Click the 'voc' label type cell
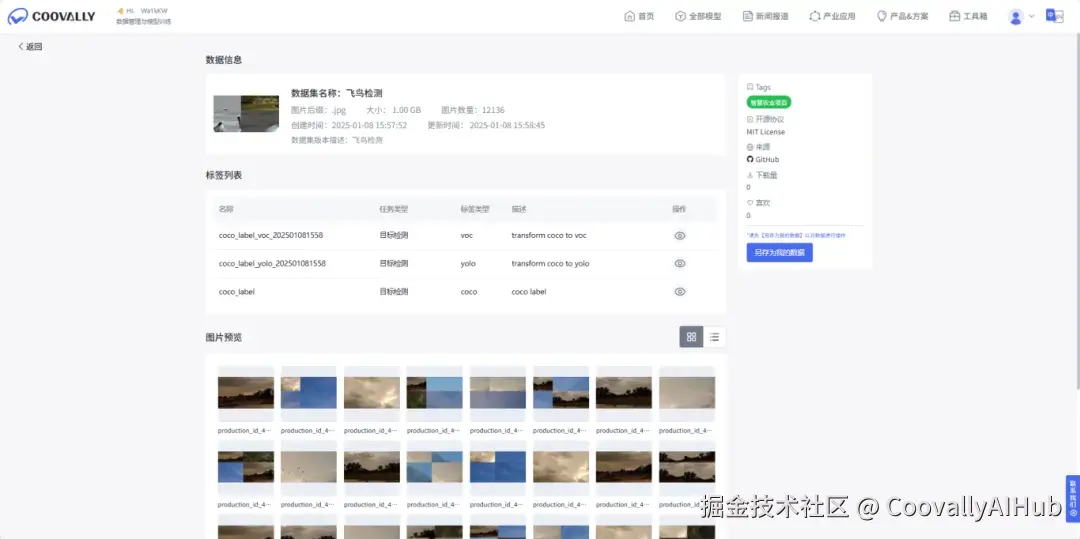This screenshot has height=539, width=1080. click(x=467, y=235)
